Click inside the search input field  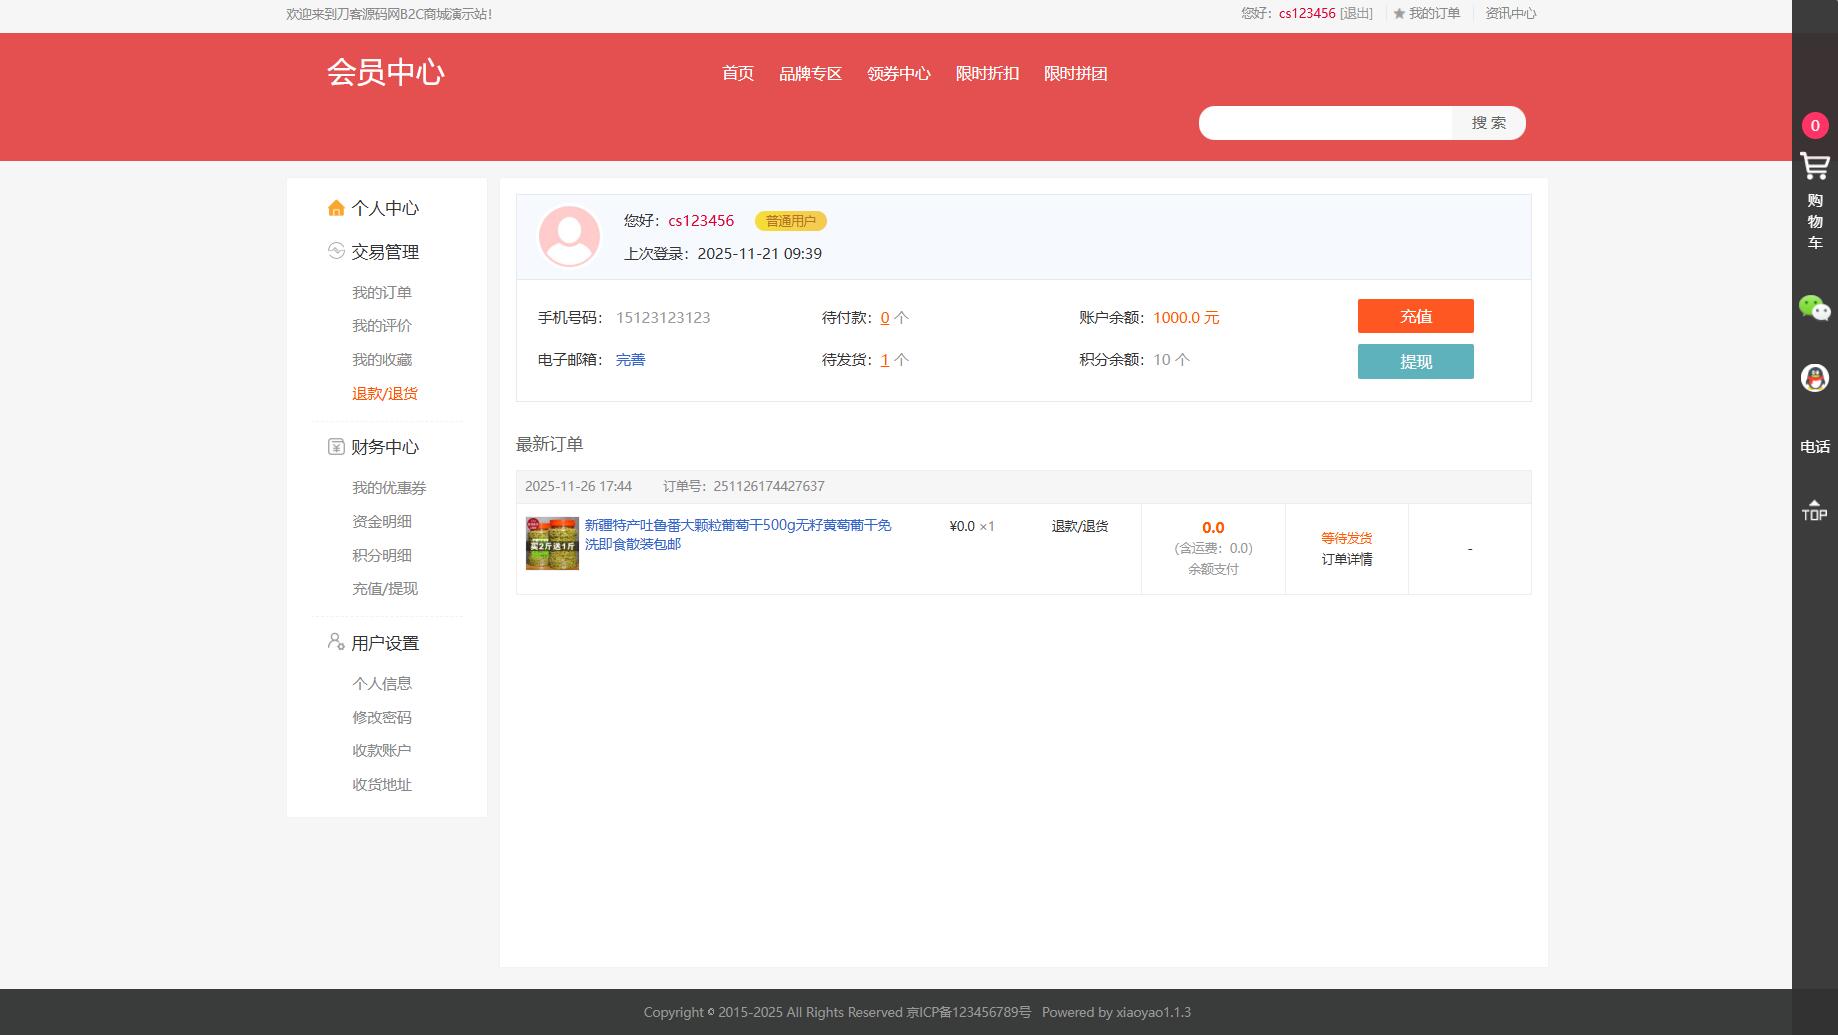[1325, 122]
